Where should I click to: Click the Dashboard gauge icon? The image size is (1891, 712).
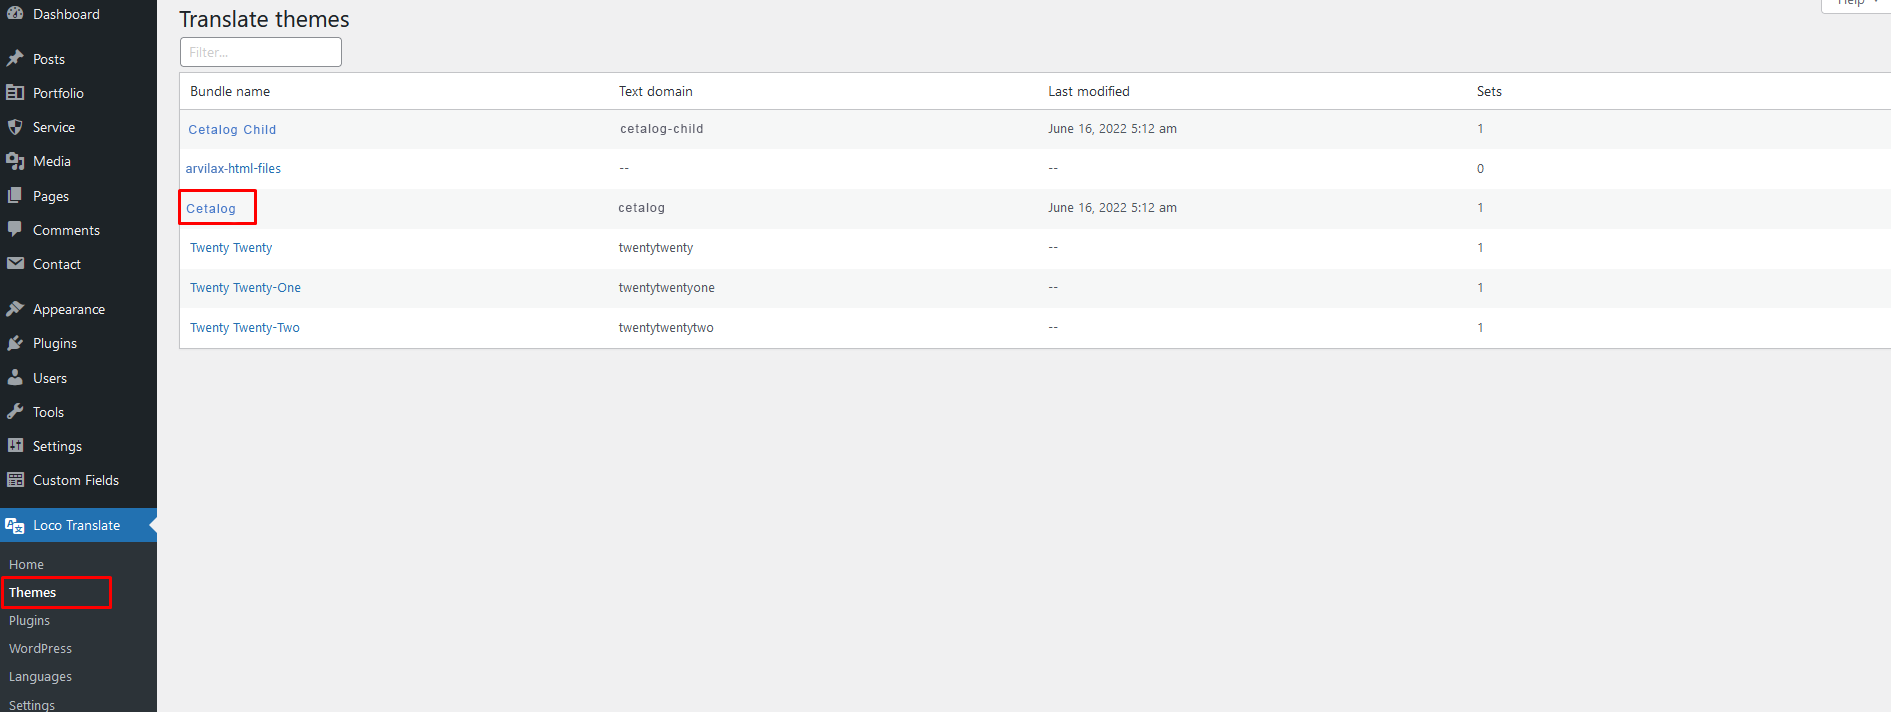click(x=15, y=13)
